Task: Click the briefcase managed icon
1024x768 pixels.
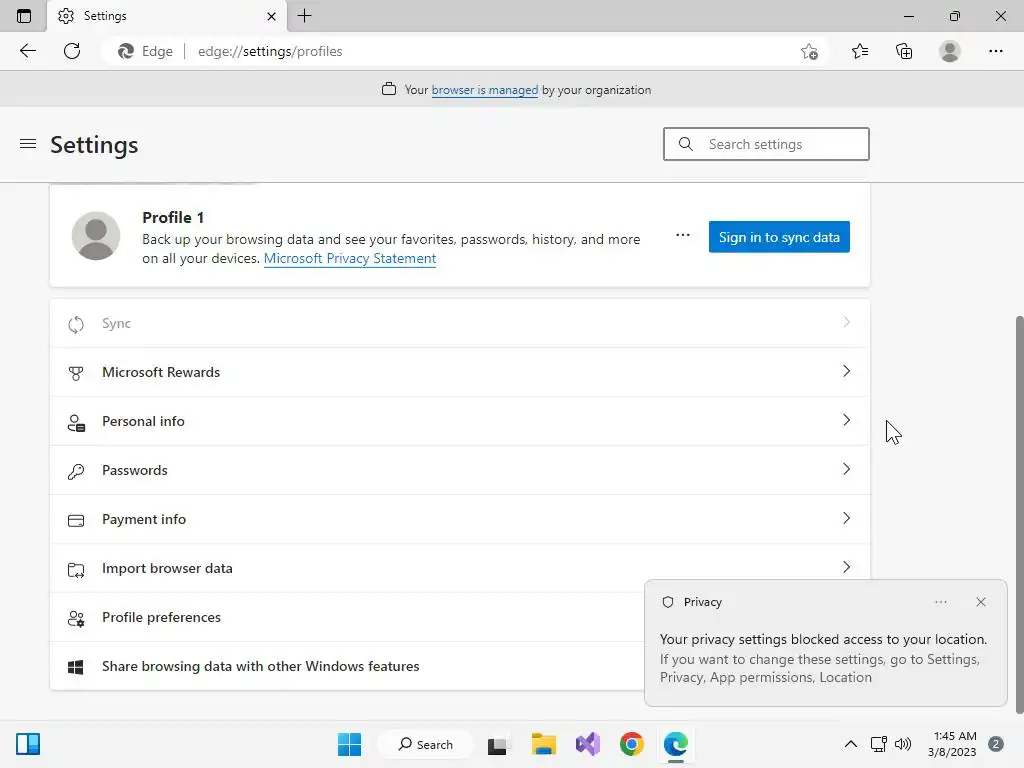Action: click(389, 89)
